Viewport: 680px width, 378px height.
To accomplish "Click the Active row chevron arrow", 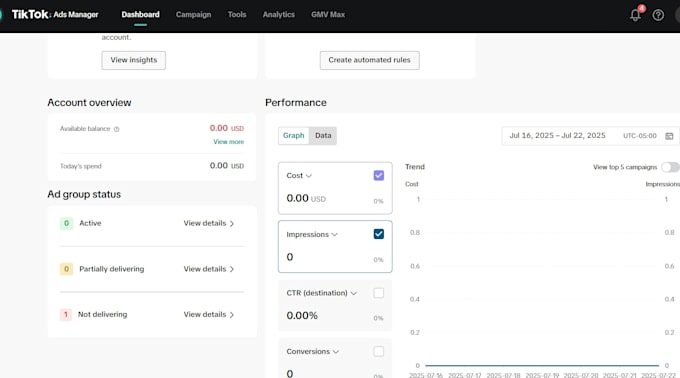I will (232, 224).
